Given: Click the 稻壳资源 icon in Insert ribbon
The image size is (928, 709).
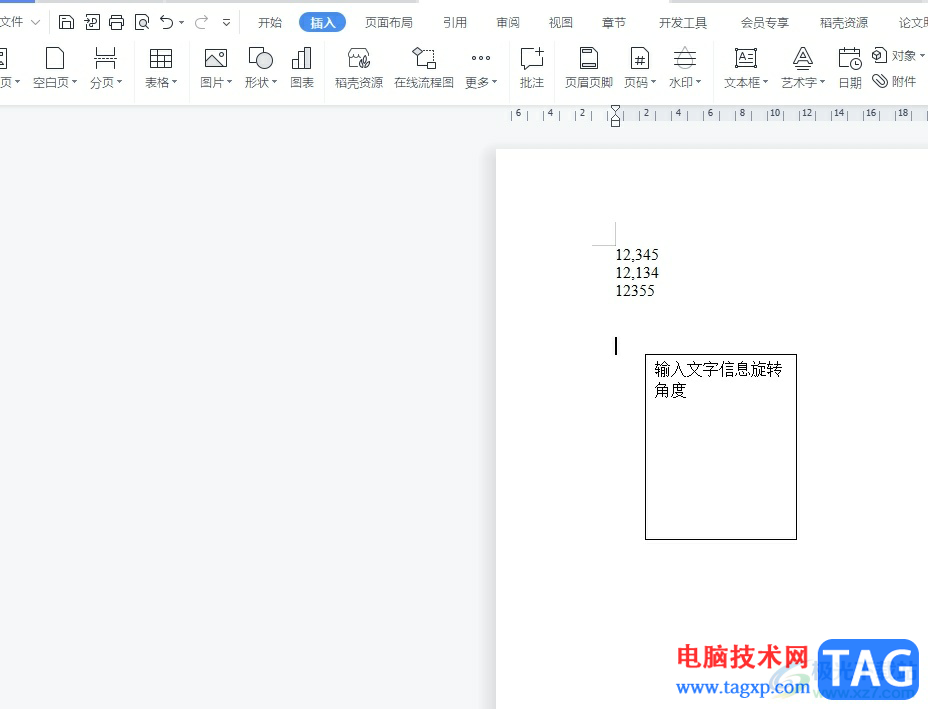Looking at the screenshot, I should pos(359,59).
